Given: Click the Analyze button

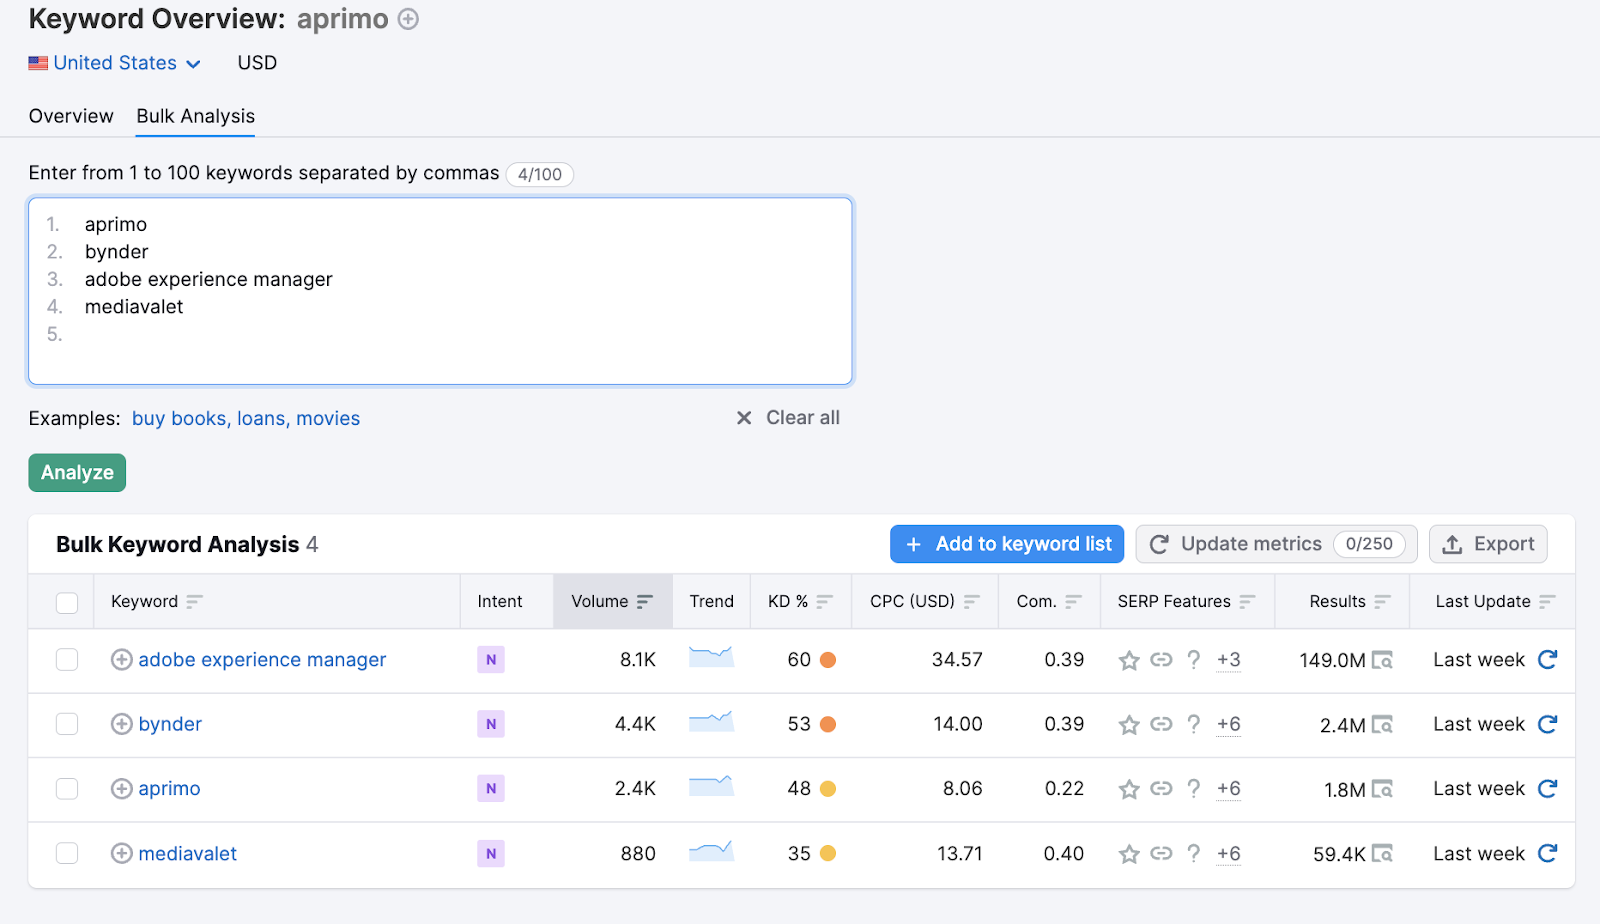Looking at the screenshot, I should [77, 473].
